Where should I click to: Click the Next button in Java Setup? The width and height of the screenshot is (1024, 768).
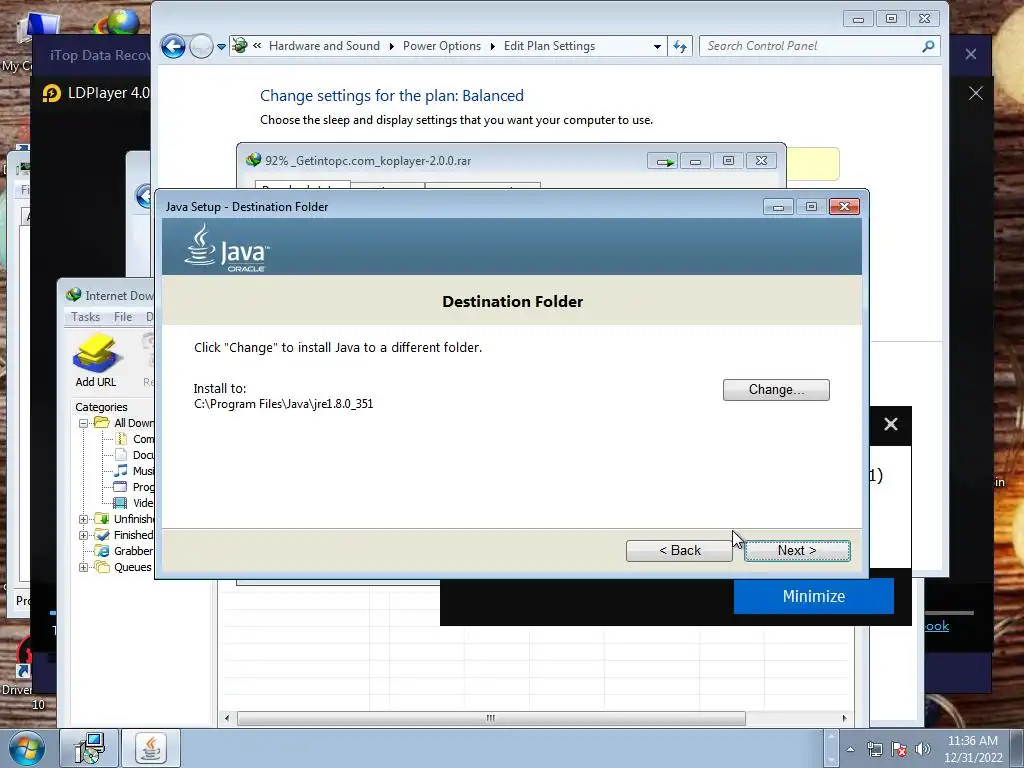pos(797,551)
